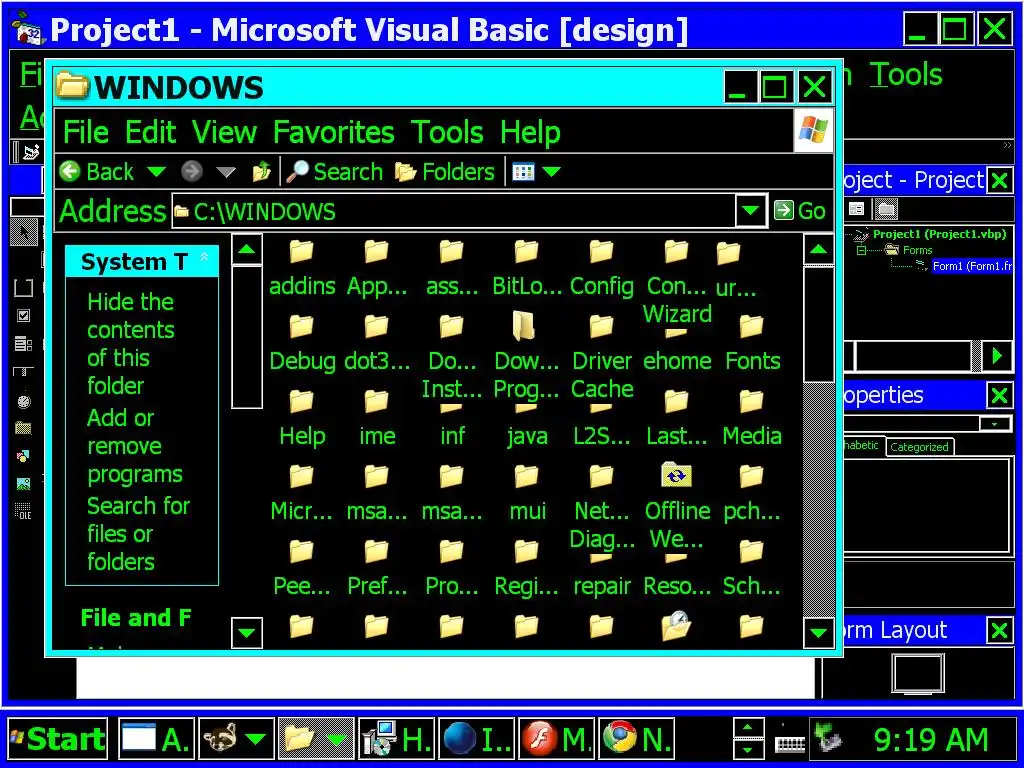Screen dimensions: 1024x768
Task: Expand the Address bar dropdown
Action: tap(750, 210)
